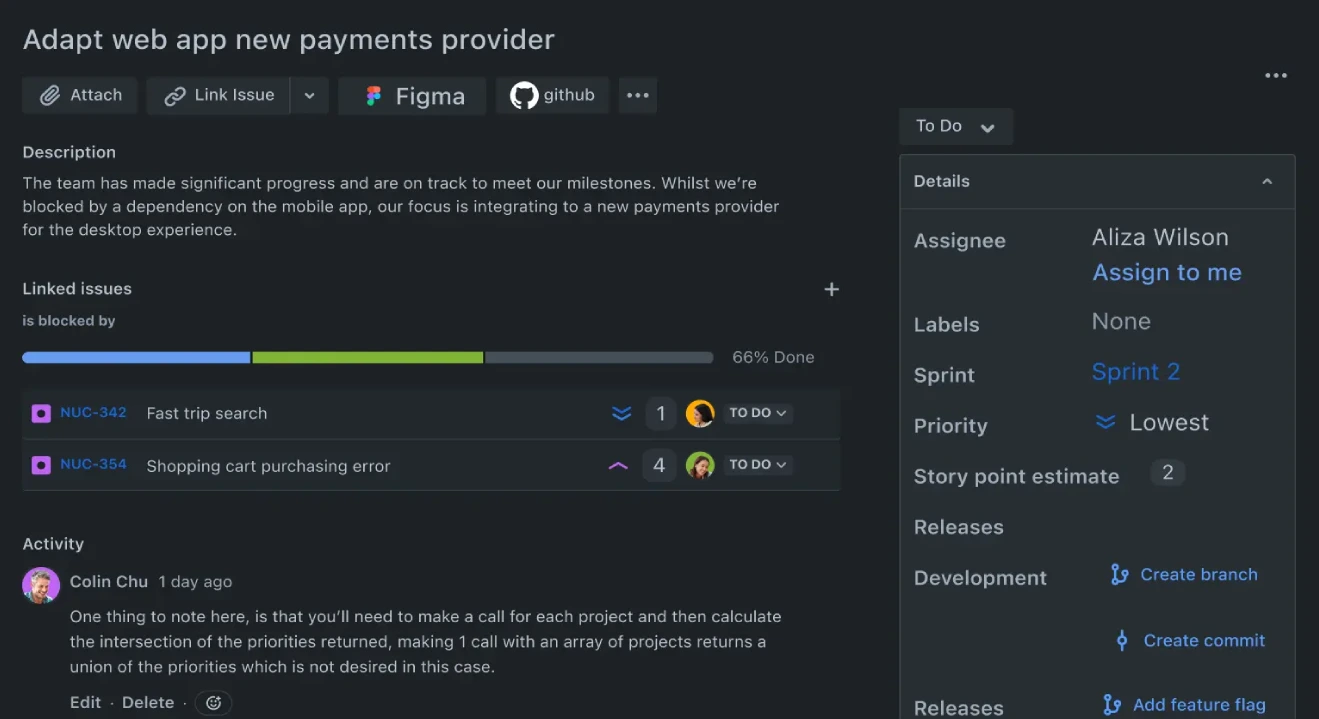The width and height of the screenshot is (1319, 719).
Task: Open Sprint 2
Action: tap(1135, 371)
